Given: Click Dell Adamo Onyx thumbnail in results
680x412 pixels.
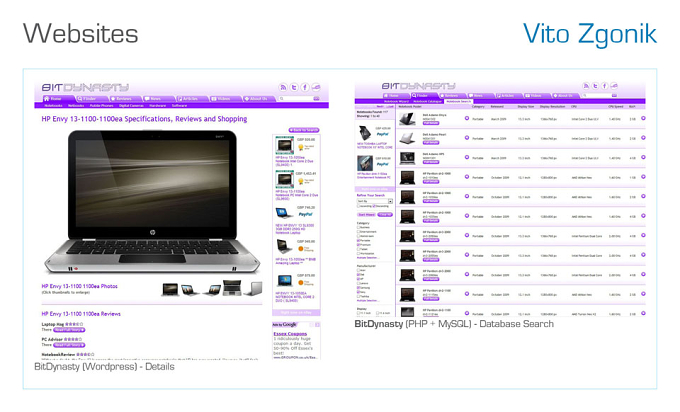Looking at the screenshot, I should [407, 119].
